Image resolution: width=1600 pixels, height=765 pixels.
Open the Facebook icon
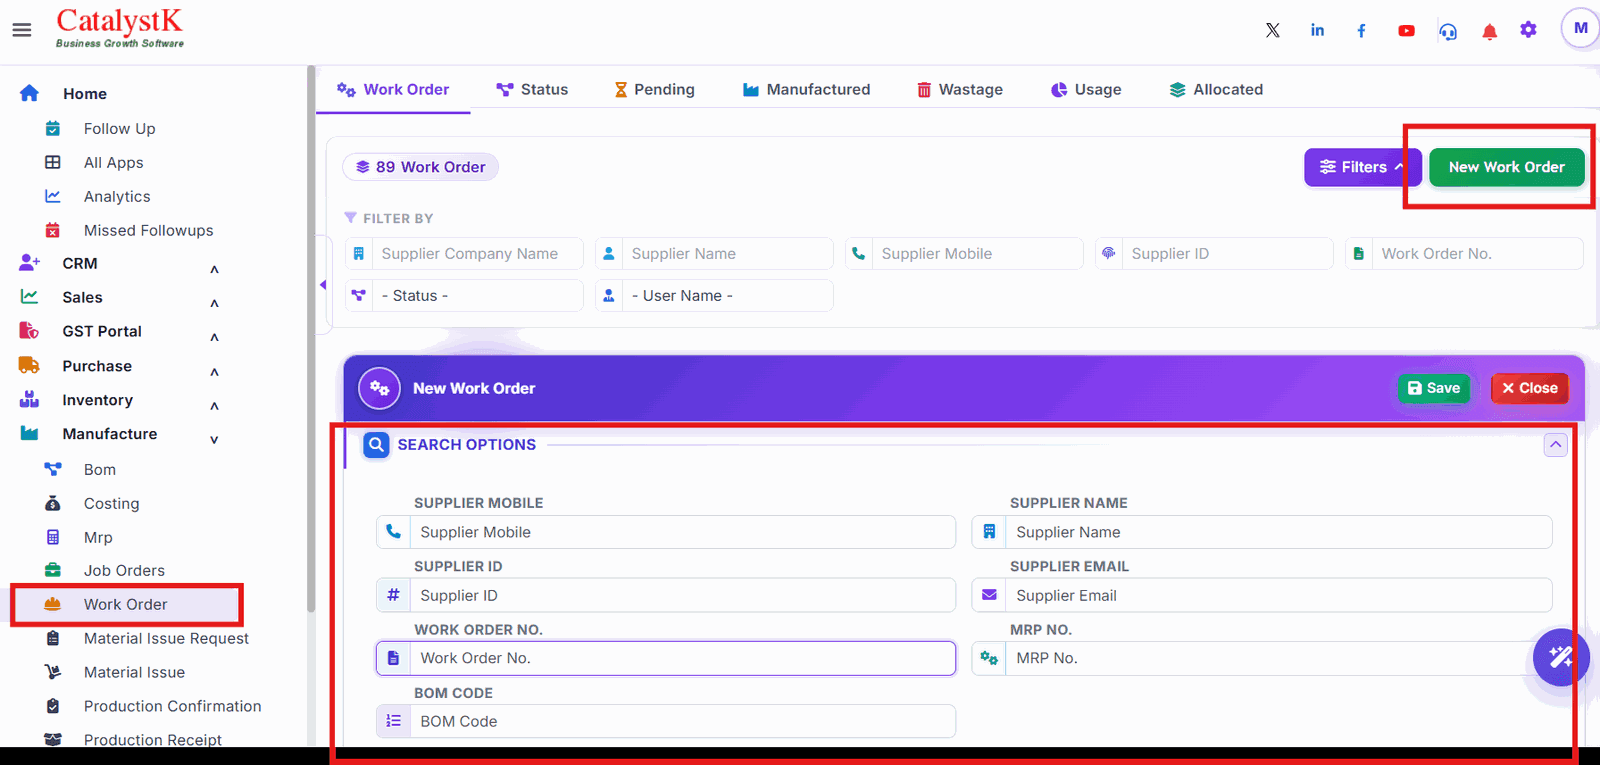[1361, 31]
